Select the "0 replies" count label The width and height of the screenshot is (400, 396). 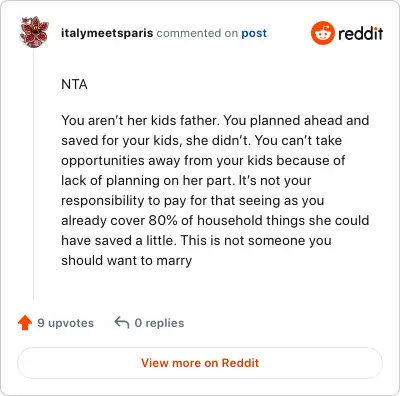pos(159,323)
